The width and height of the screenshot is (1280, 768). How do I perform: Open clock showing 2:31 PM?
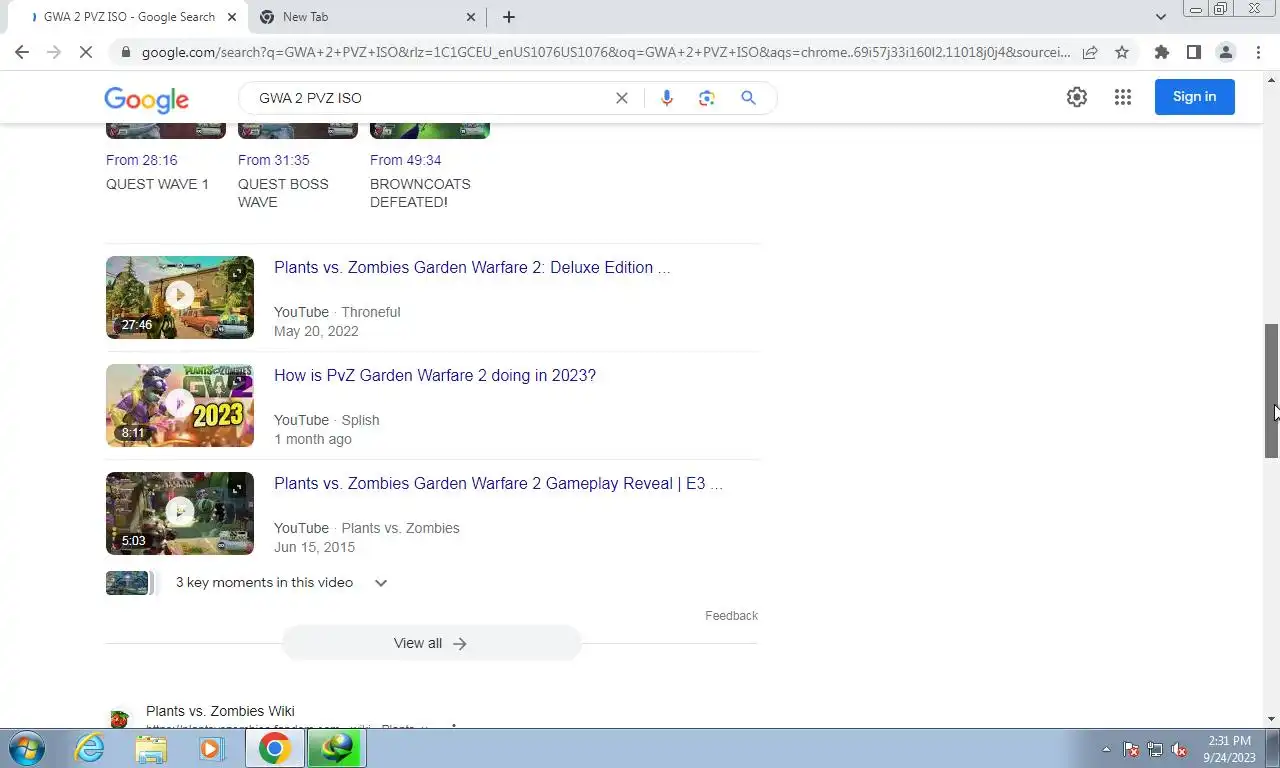coord(1229,749)
